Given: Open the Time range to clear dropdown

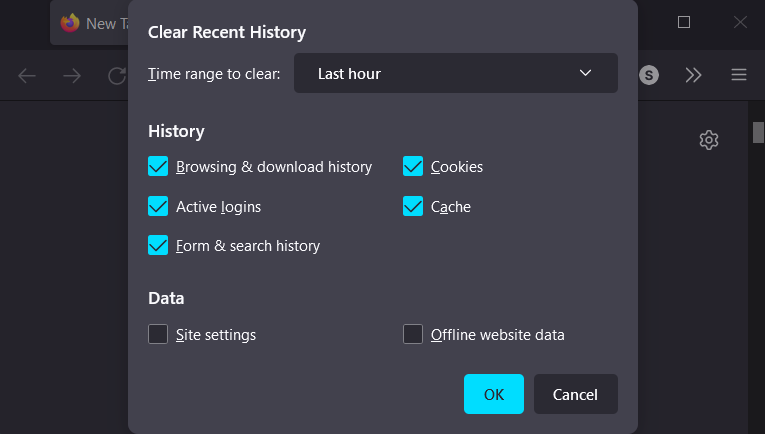Looking at the screenshot, I should click(x=455, y=74).
